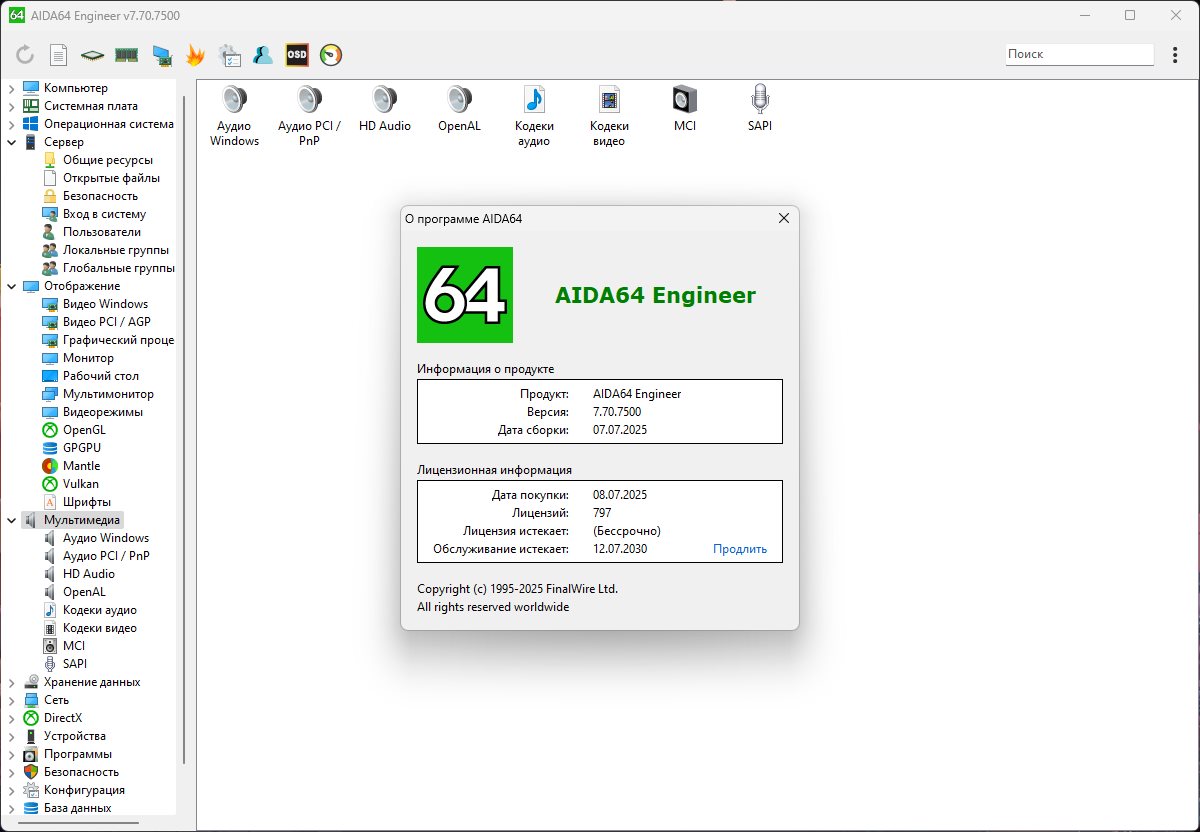Launch the flame stability test icon
Screen dimensions: 1200x832
[195, 55]
